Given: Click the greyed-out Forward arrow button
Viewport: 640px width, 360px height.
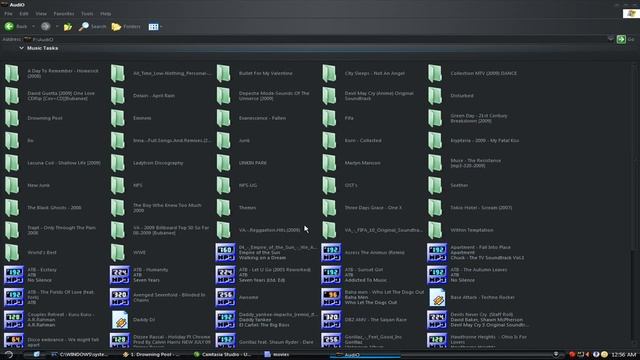Looking at the screenshot, I should click(x=45, y=27).
